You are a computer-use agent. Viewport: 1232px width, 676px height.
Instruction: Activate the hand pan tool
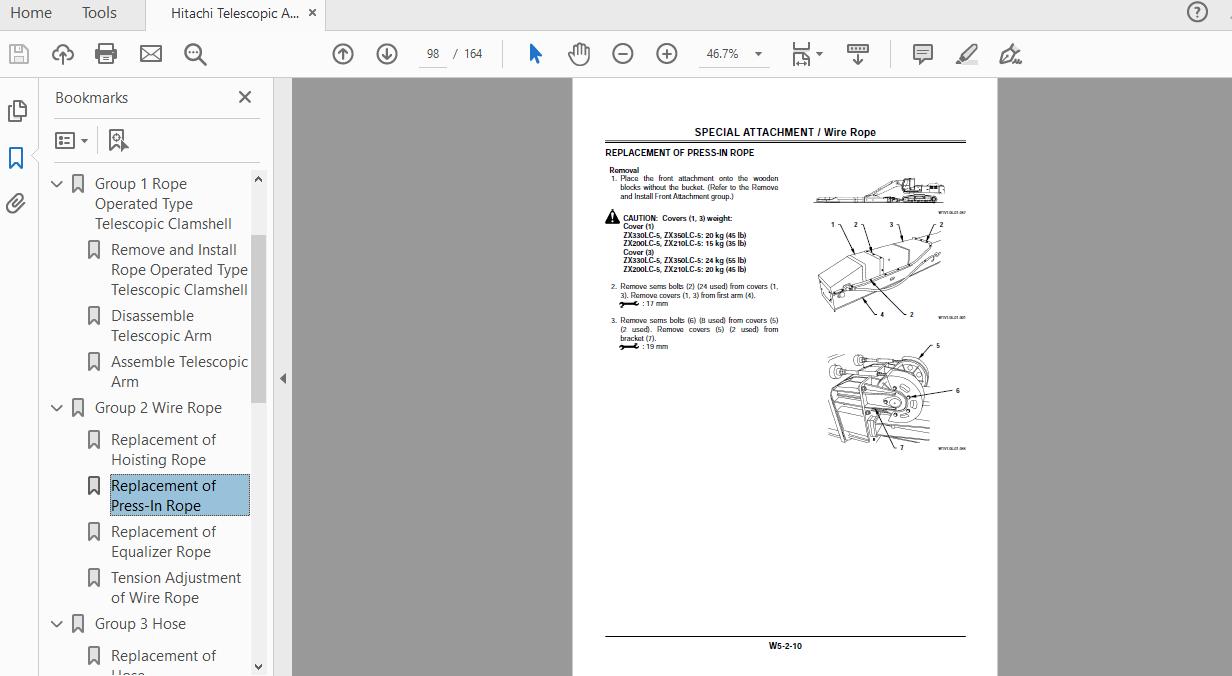(x=579, y=54)
